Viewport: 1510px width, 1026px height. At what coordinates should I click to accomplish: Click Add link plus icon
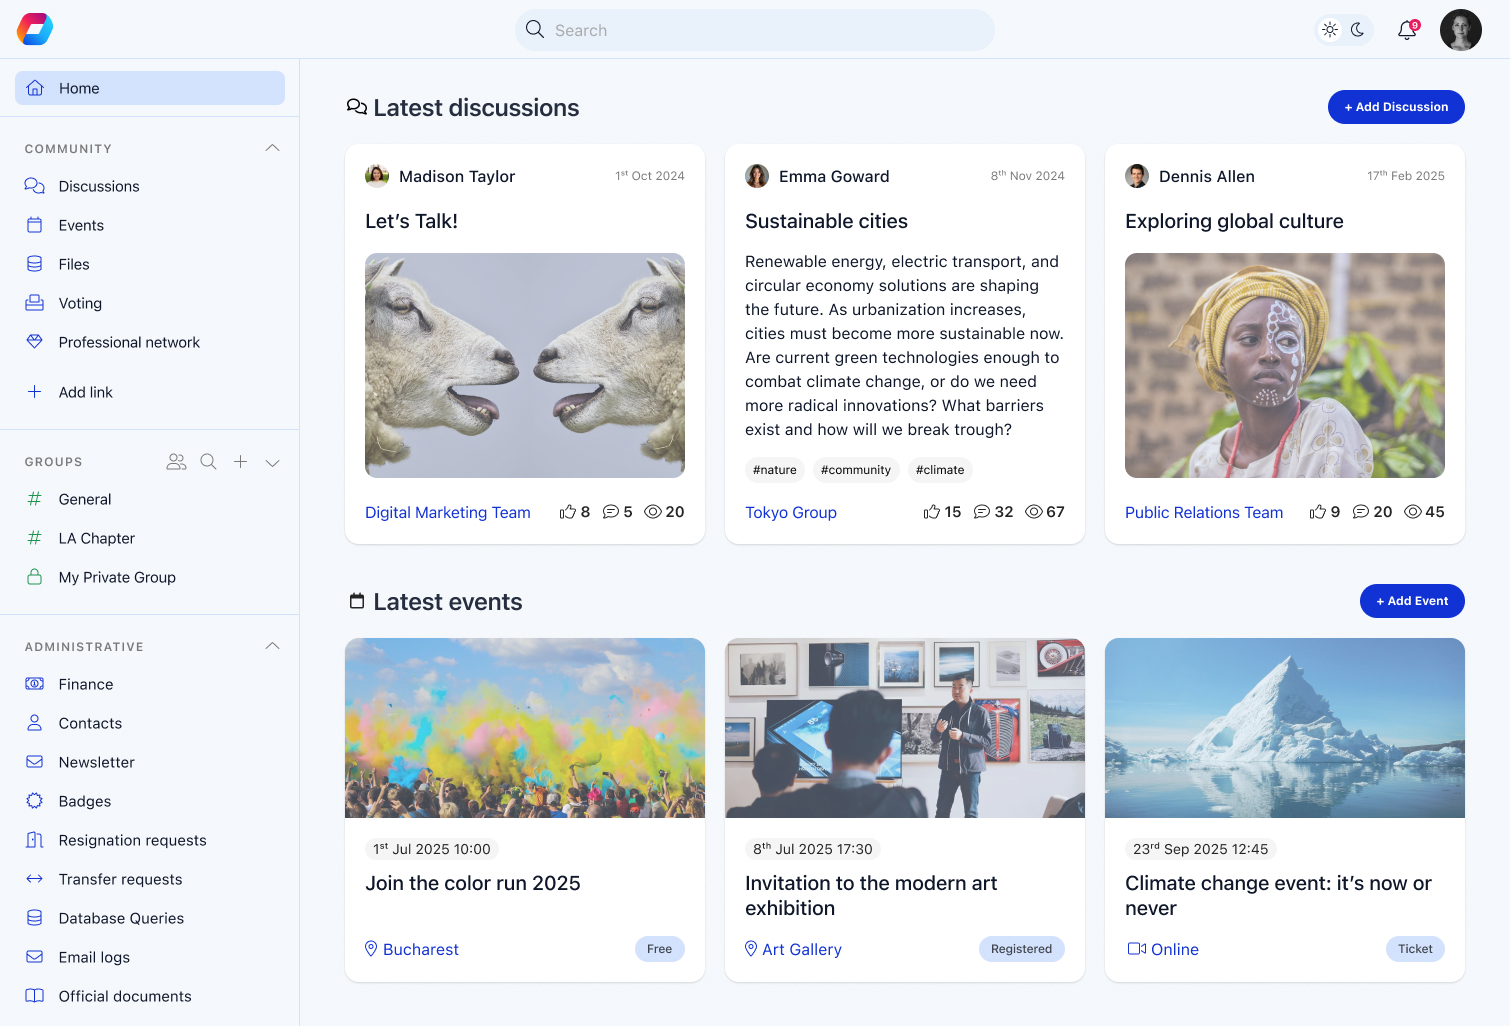(x=35, y=392)
